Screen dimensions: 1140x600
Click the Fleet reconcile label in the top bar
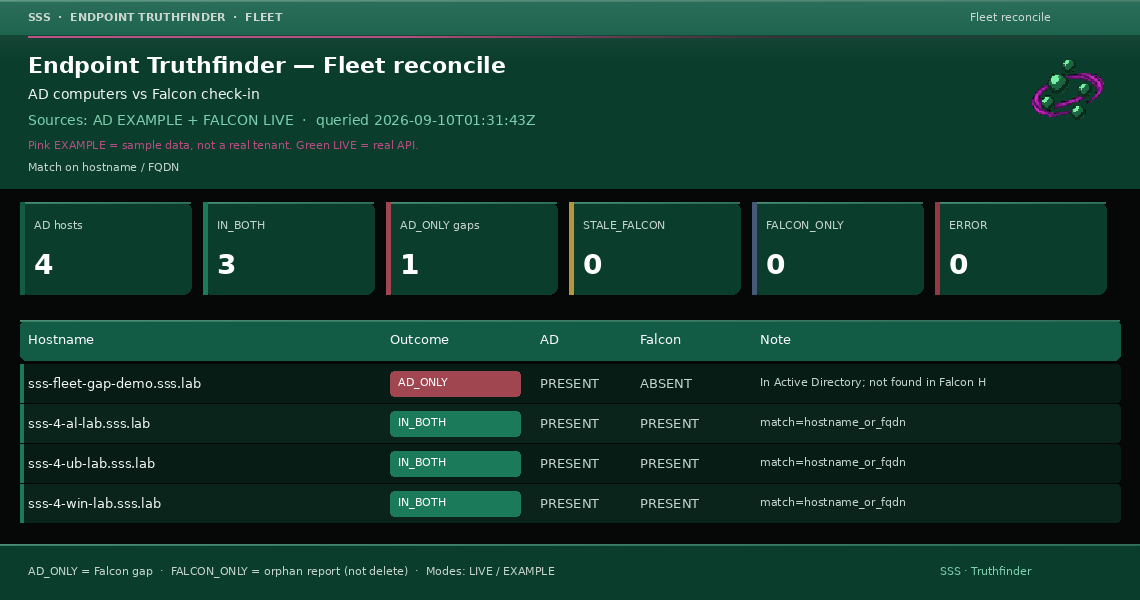point(1010,17)
